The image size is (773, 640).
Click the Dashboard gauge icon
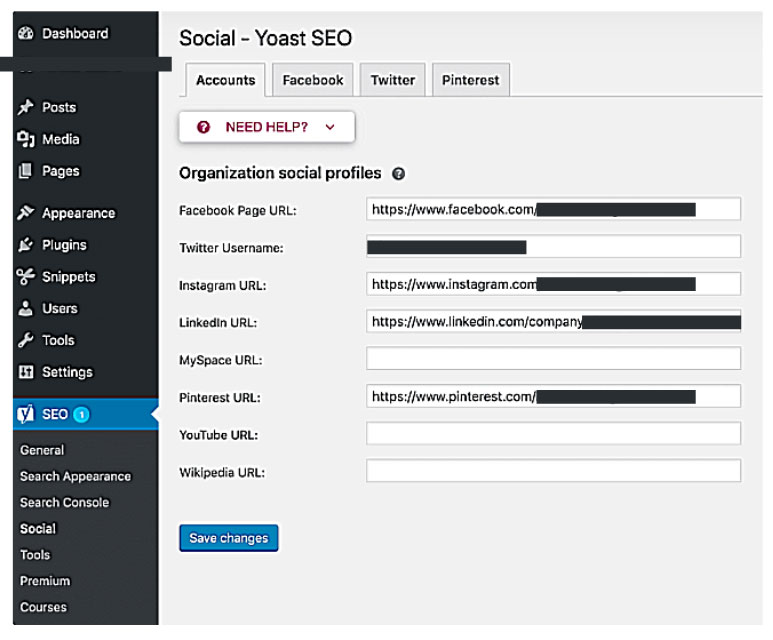click(26, 34)
